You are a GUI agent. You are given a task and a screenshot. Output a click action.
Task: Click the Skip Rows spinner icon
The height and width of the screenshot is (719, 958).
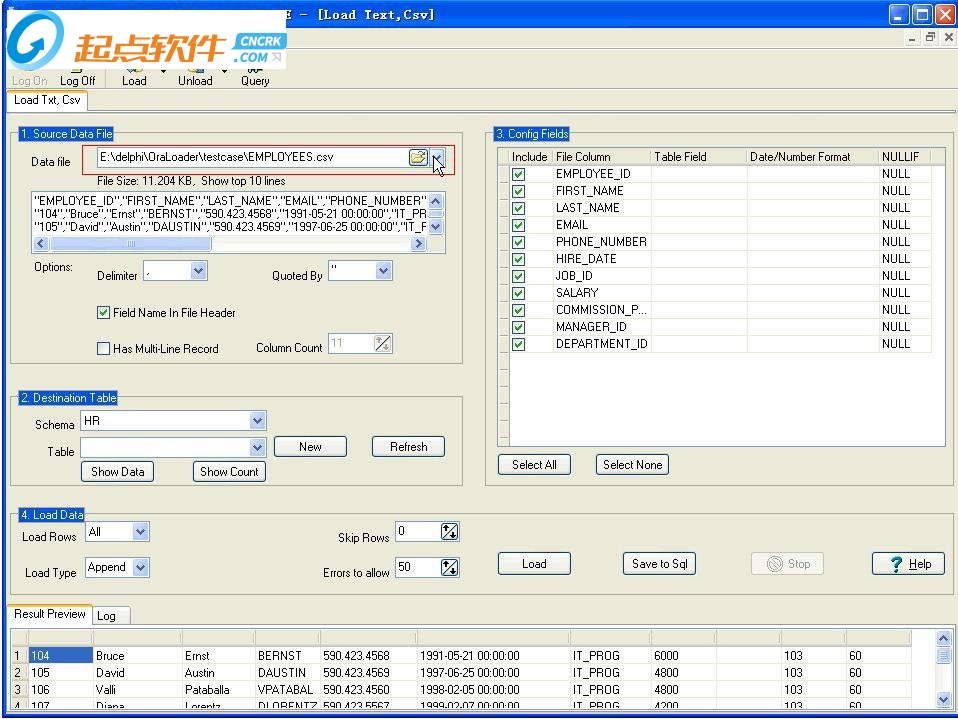(x=449, y=532)
